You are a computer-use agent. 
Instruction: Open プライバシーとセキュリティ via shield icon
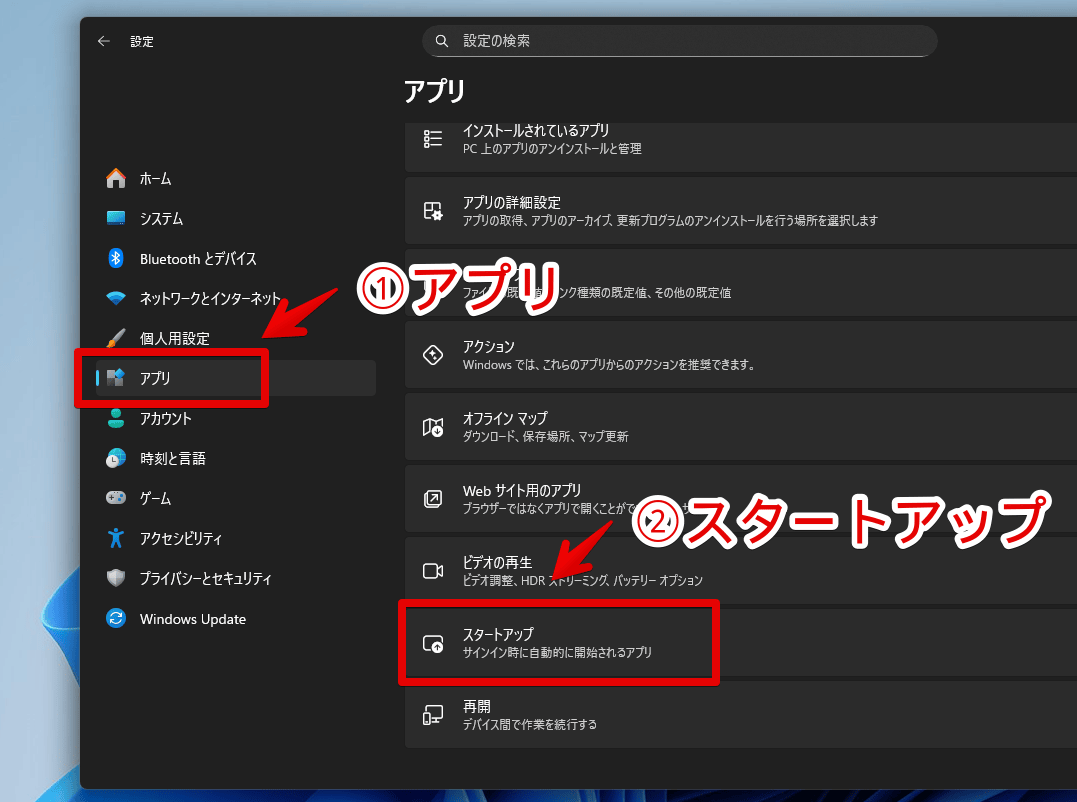[x=116, y=579]
